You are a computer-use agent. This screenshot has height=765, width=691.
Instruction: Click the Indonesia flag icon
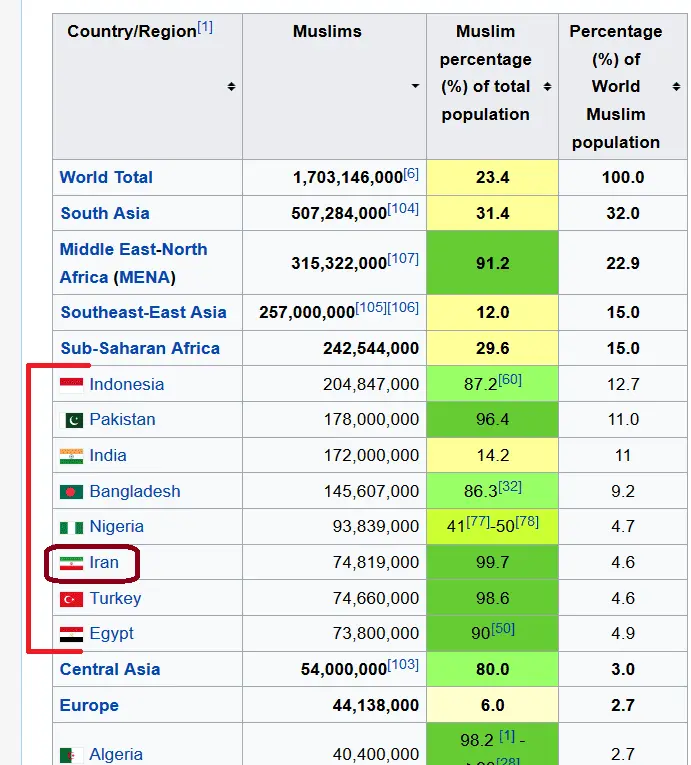pos(71,385)
